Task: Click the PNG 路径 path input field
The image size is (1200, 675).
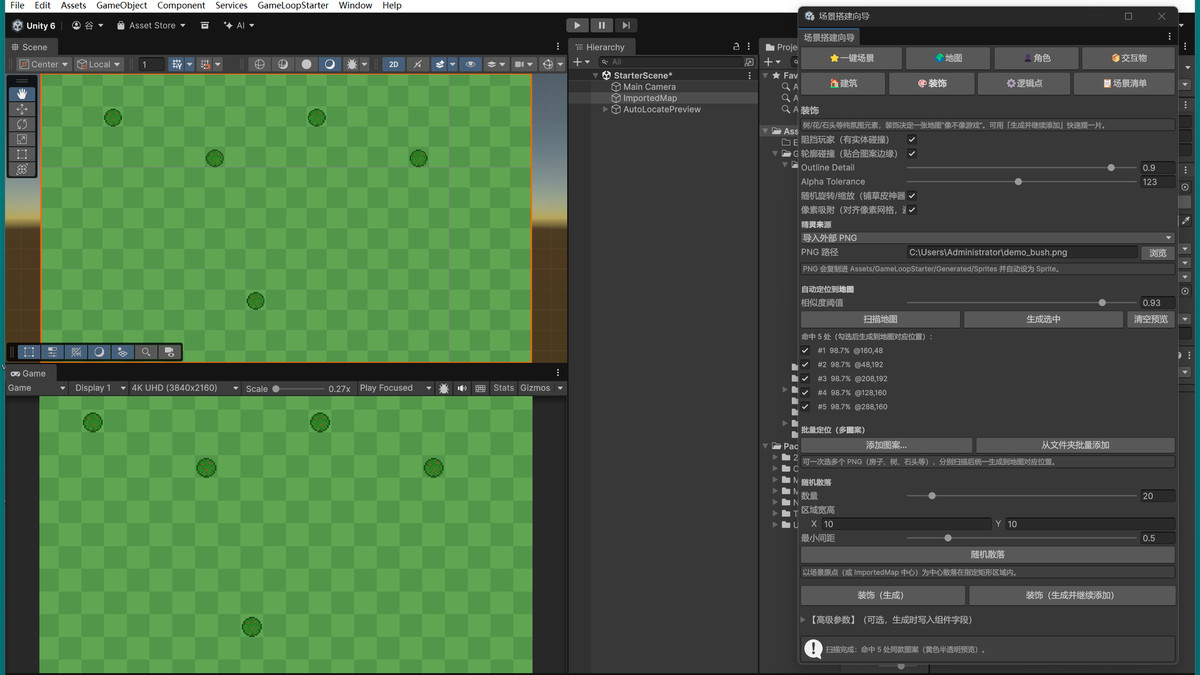Action: 1022,253
